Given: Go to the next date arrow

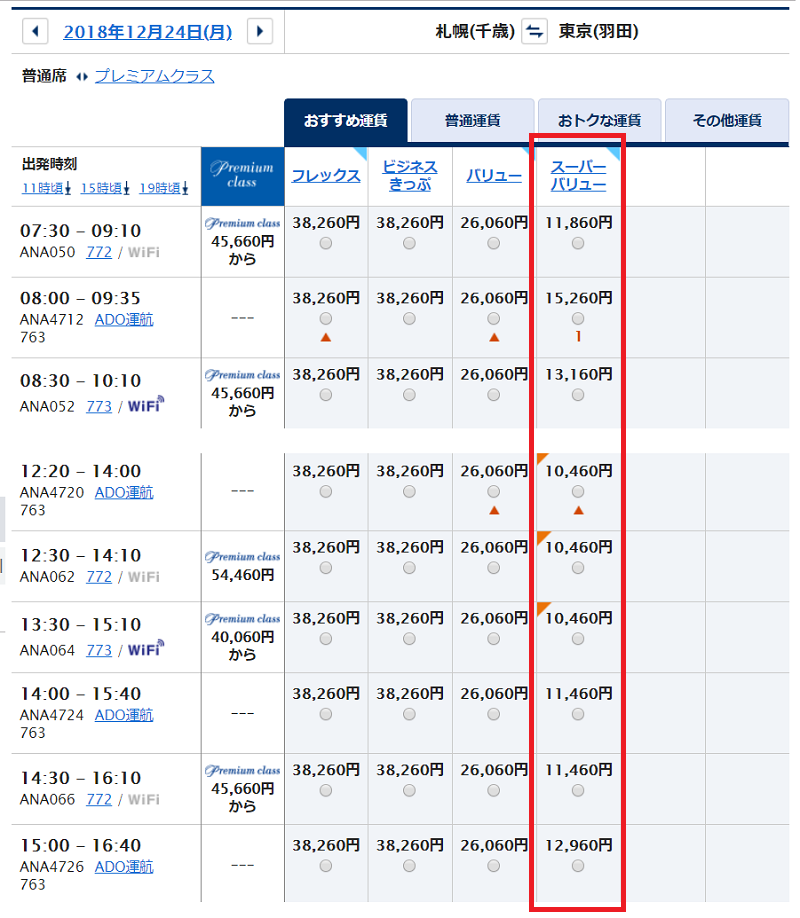Looking at the screenshot, I should coord(260,31).
